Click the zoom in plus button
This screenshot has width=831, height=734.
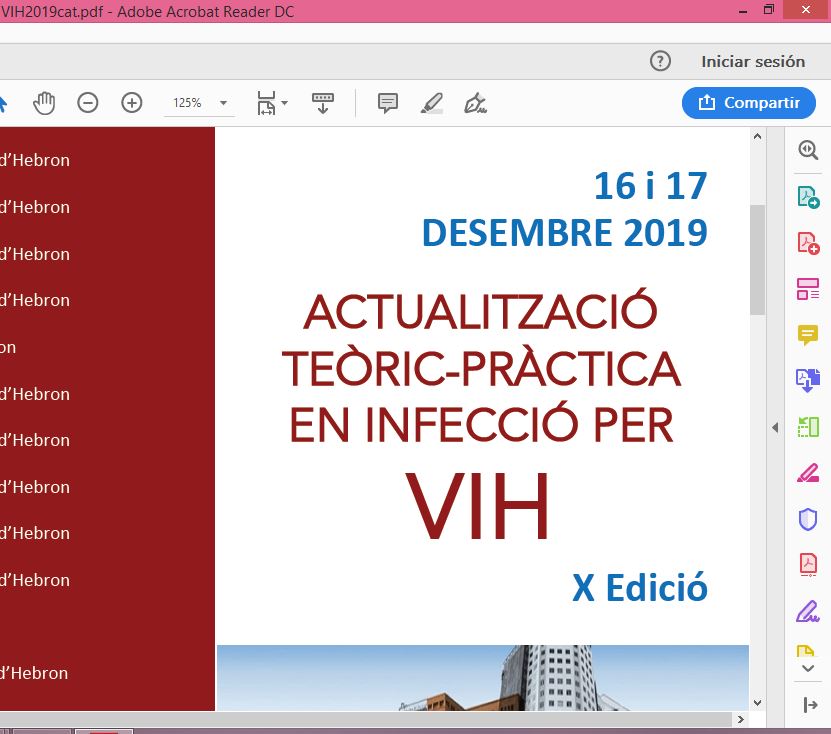pyautogui.click(x=132, y=103)
